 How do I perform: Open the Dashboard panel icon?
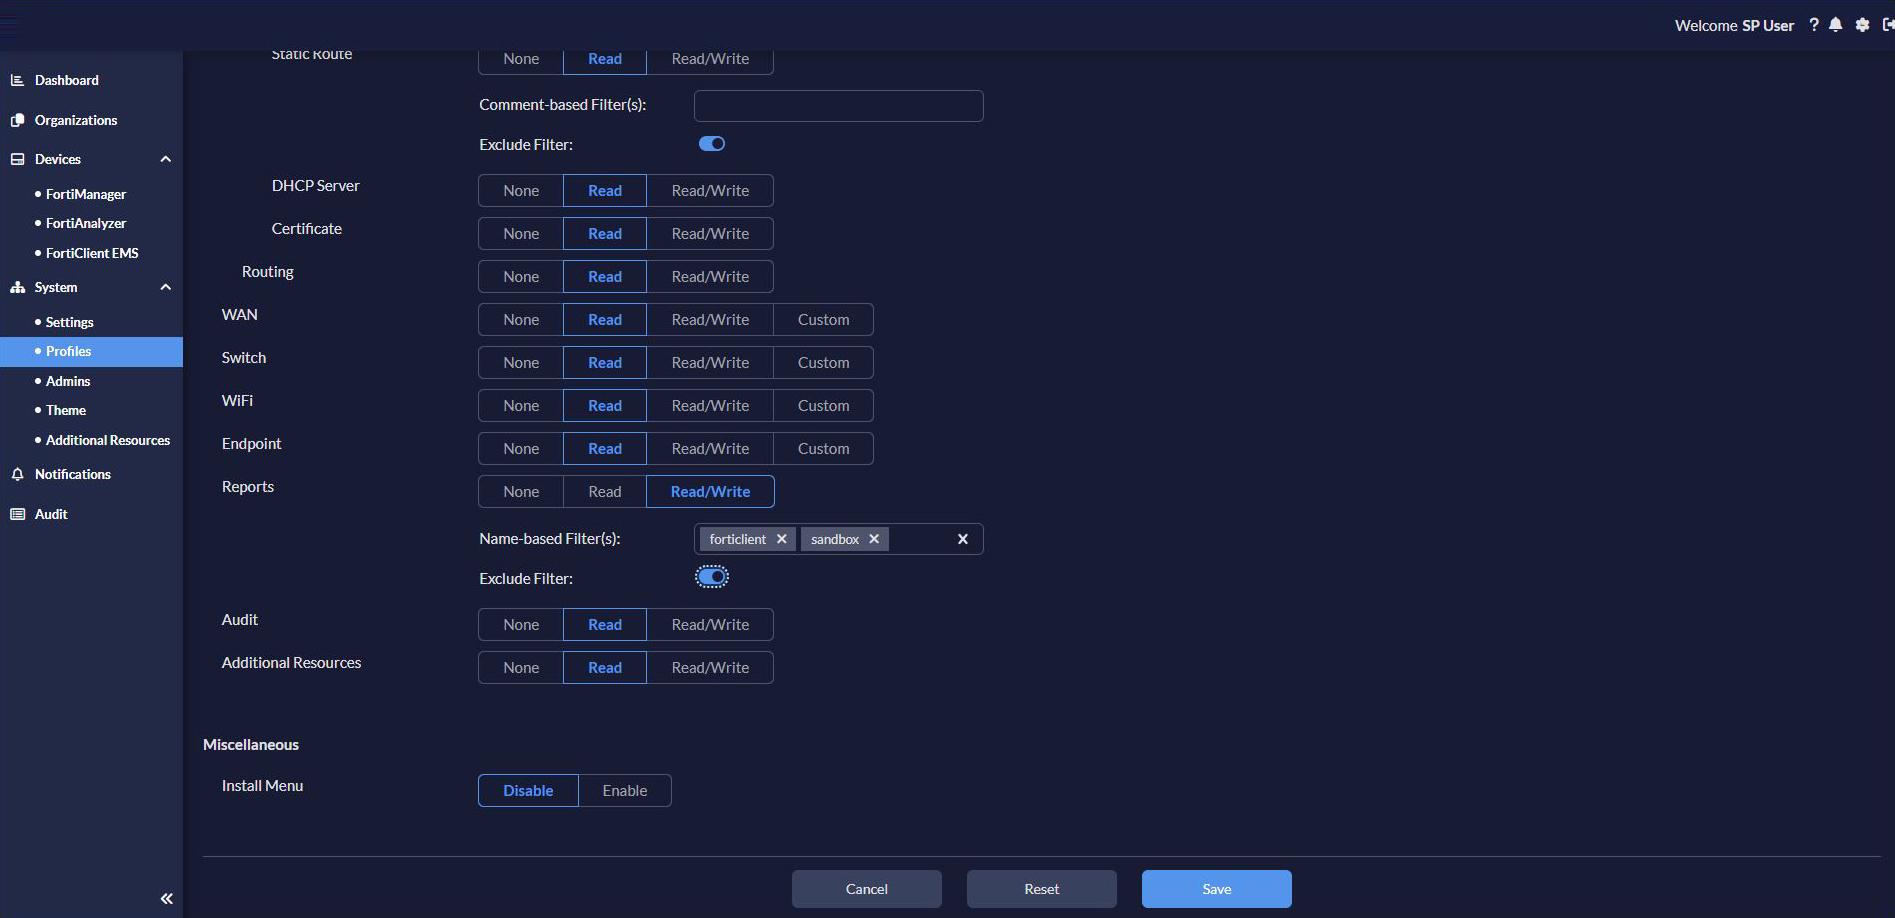pos(17,80)
